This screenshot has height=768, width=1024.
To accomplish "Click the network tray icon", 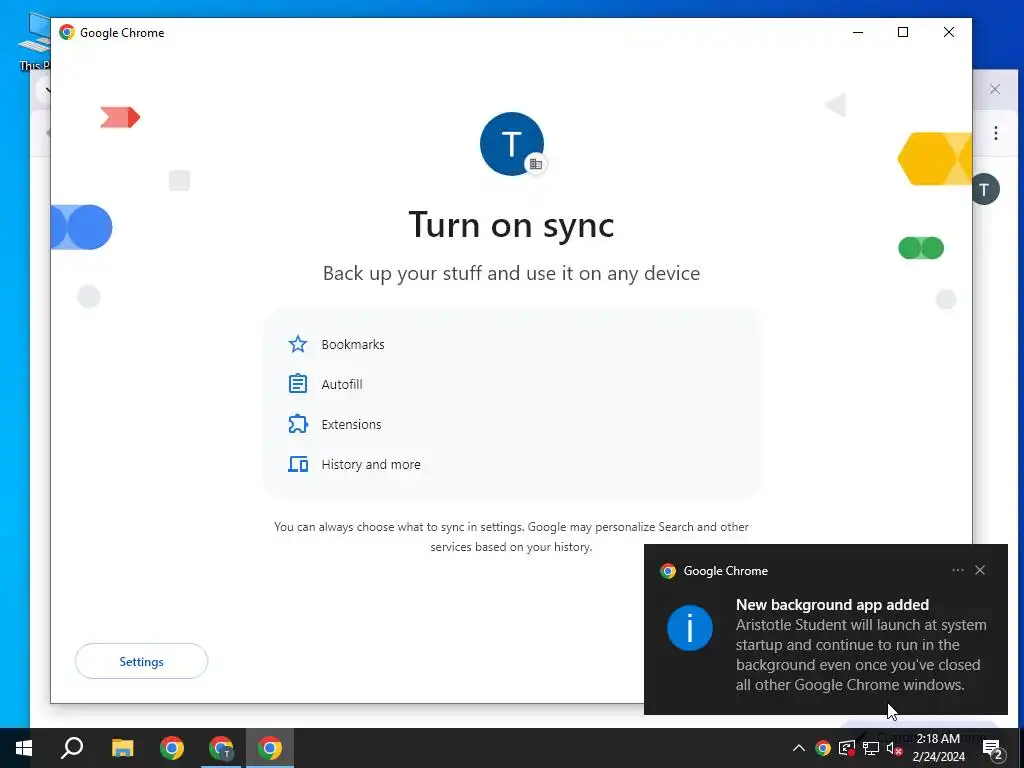I will click(871, 748).
